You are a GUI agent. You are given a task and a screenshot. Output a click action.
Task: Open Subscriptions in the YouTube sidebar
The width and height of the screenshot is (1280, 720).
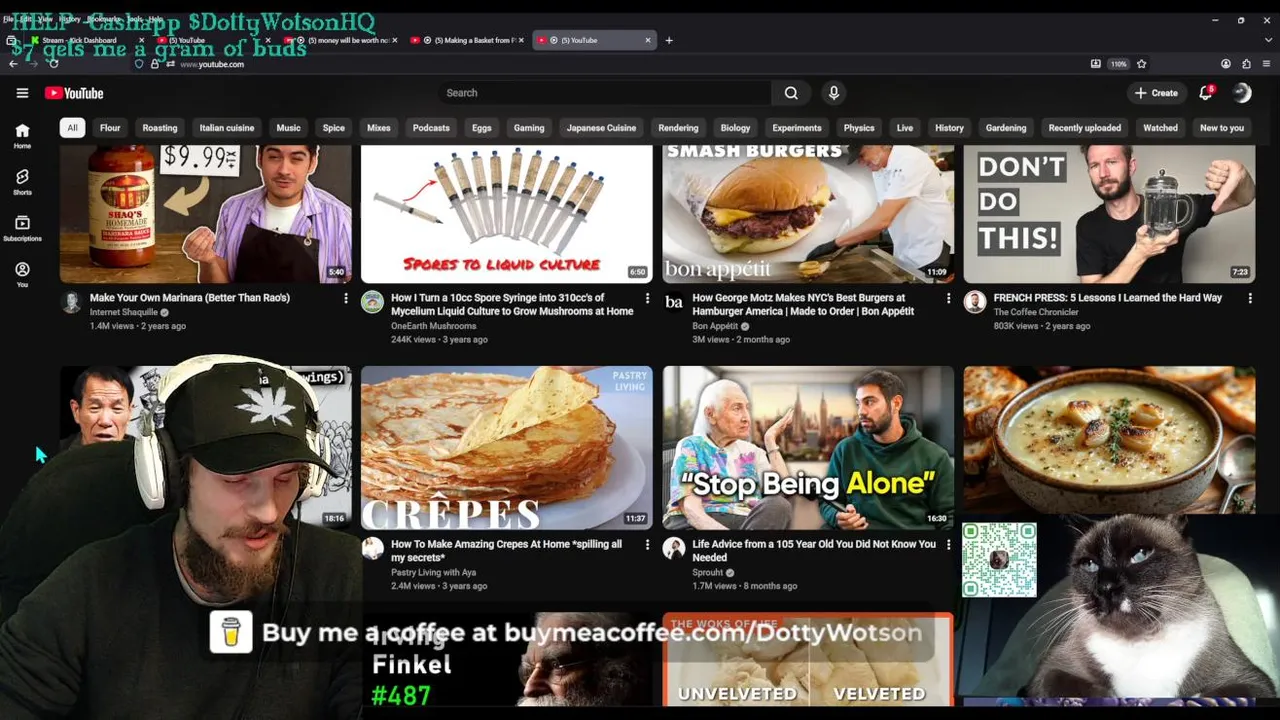(22, 229)
